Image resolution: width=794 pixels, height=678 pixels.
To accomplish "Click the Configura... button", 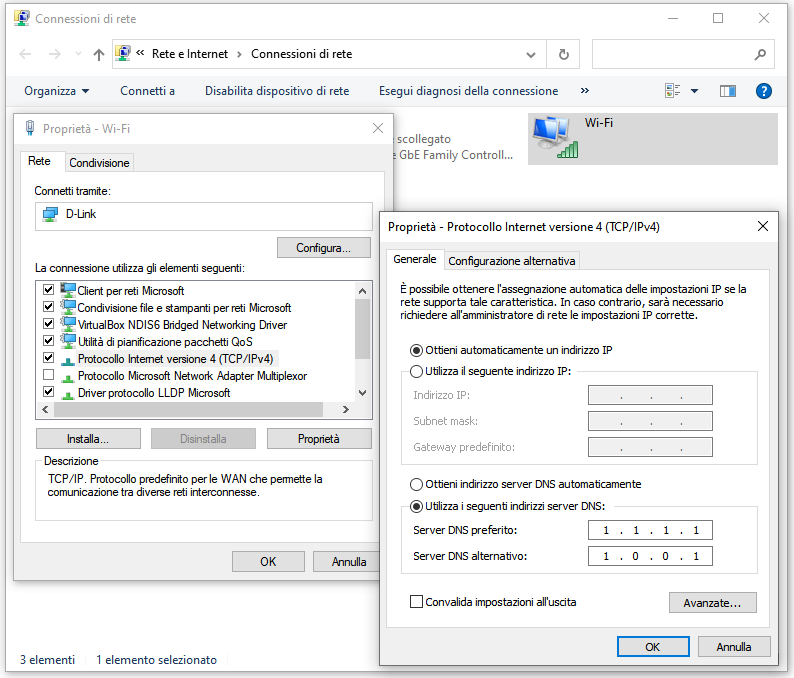I will (x=323, y=247).
